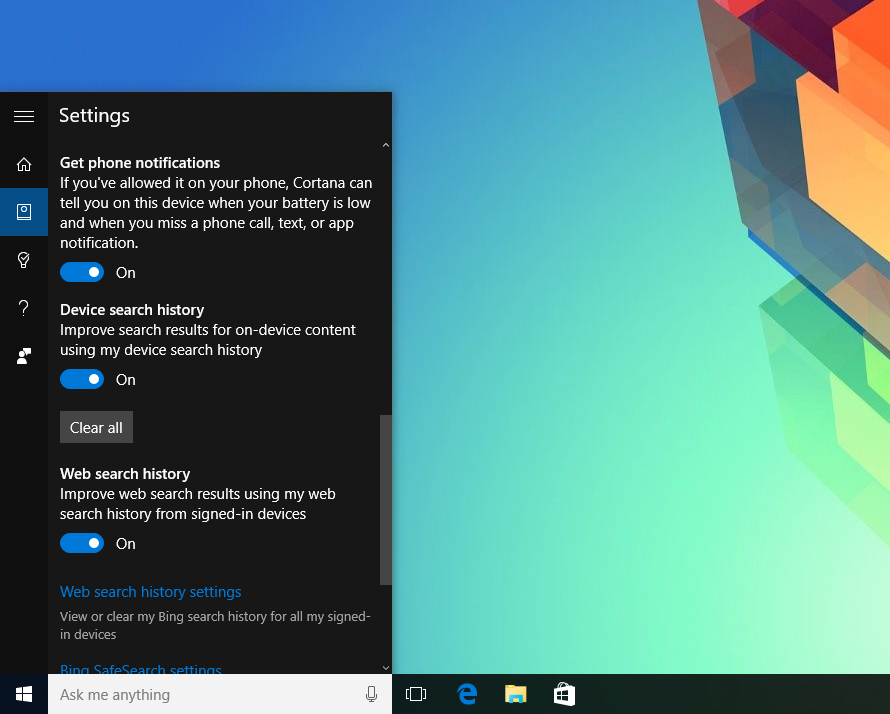
Task: Launch Microsoft Edge from the taskbar
Action: click(467, 694)
